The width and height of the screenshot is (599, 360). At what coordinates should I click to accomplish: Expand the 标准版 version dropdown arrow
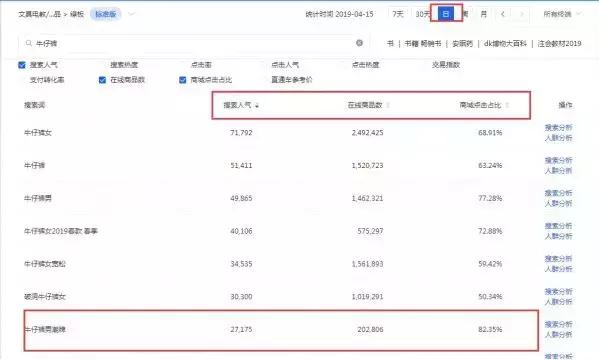[x=131, y=14]
